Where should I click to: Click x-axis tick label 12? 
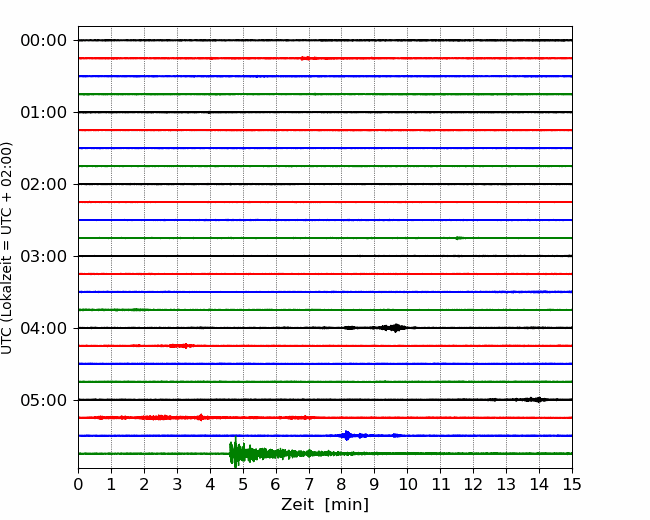point(473,484)
